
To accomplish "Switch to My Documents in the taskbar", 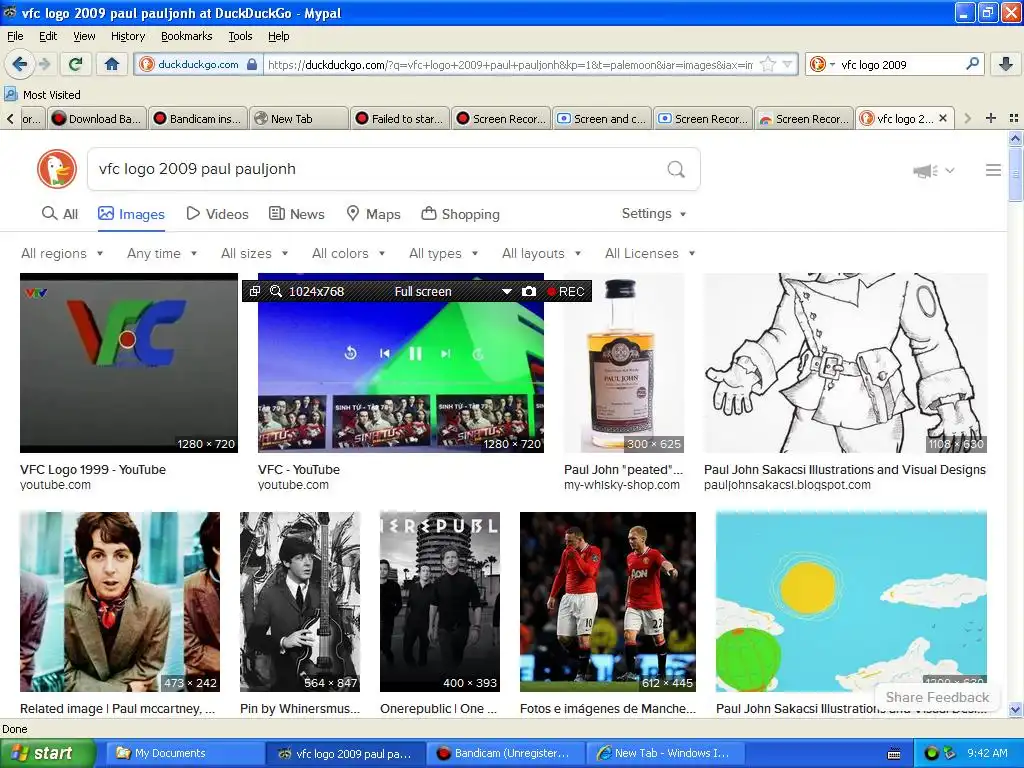I will coord(185,753).
